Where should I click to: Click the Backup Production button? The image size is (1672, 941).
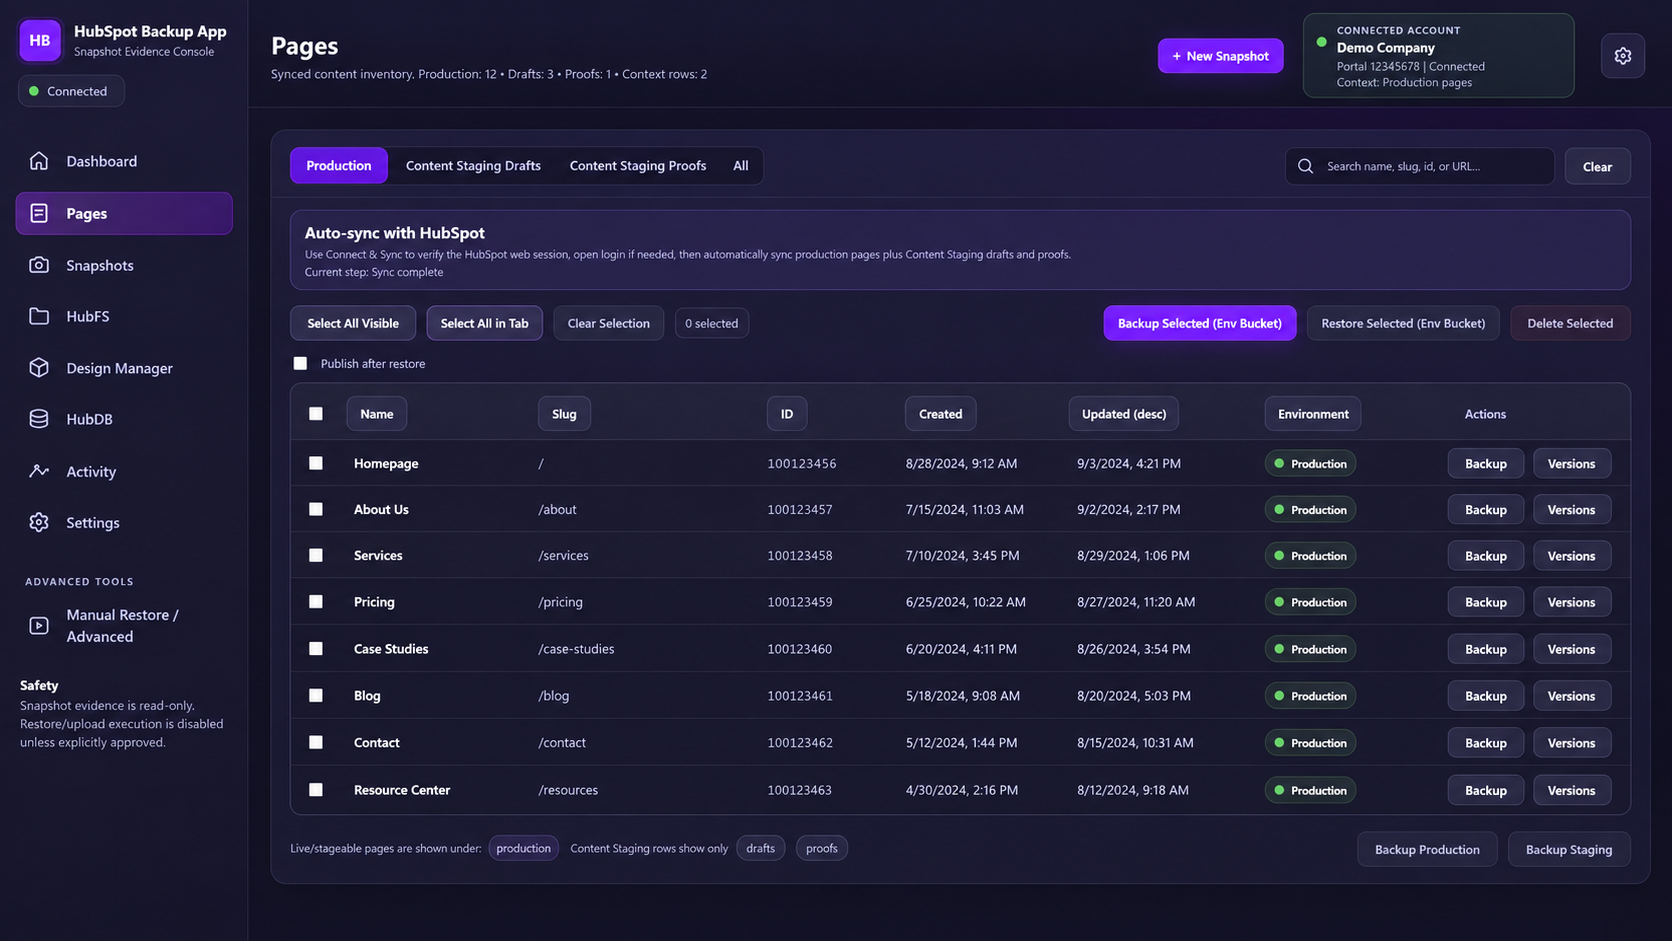(1426, 849)
